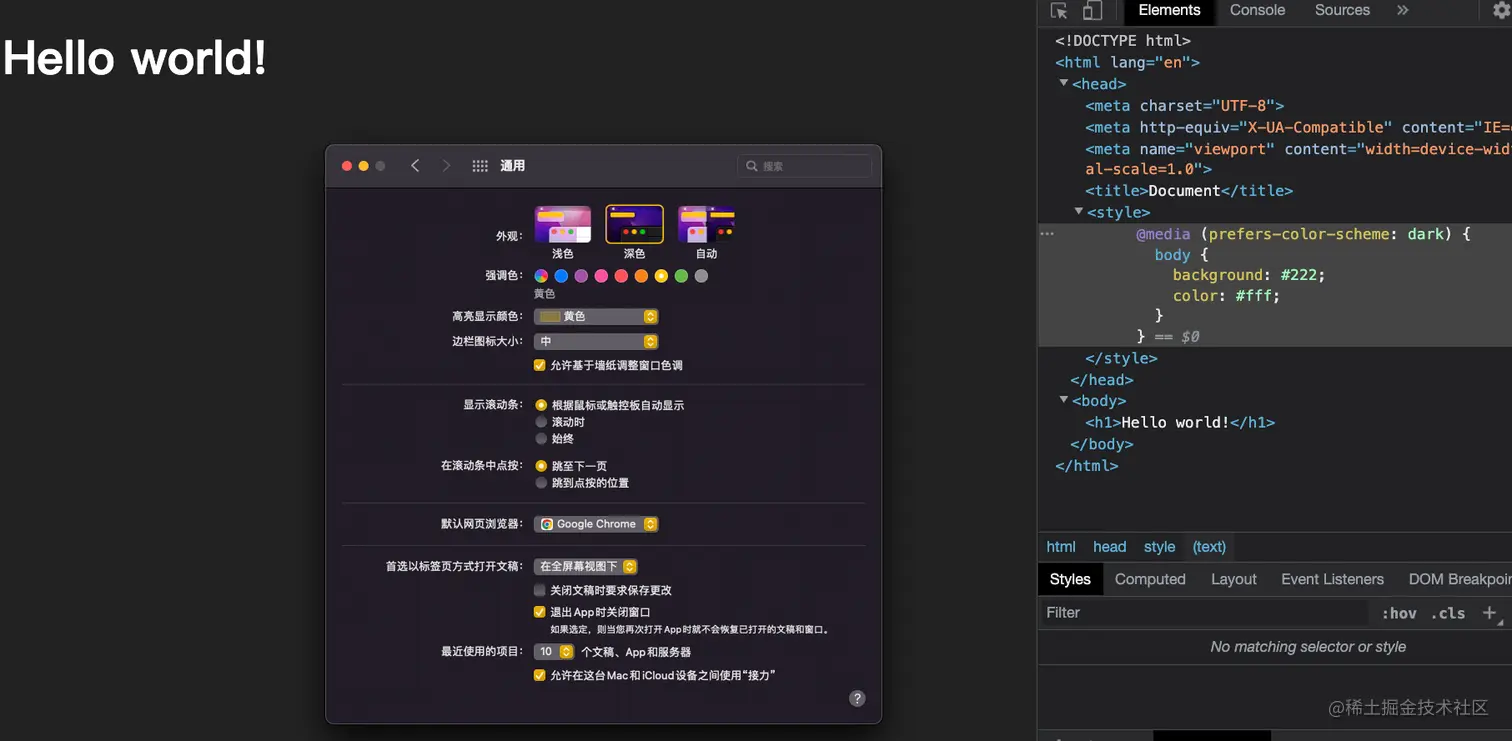Viewport: 1512px width, 741px height.
Task: Click the ellipsis beside the @media line
Action: 1047,233
